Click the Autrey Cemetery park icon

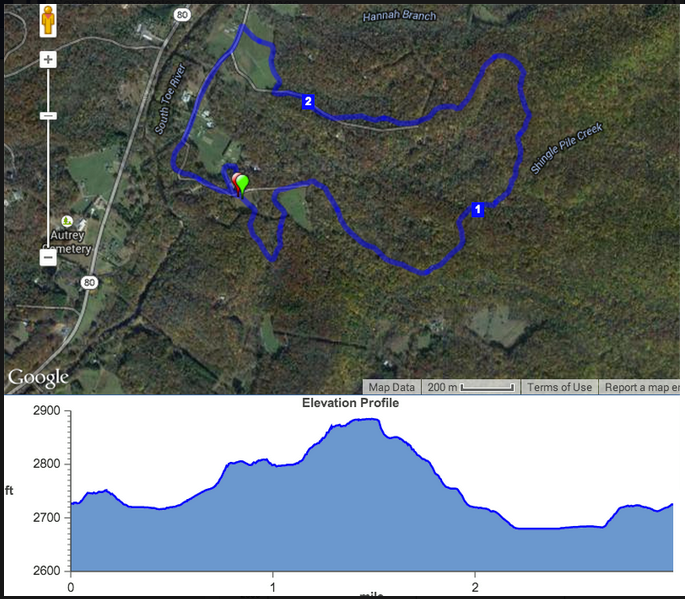[66, 221]
